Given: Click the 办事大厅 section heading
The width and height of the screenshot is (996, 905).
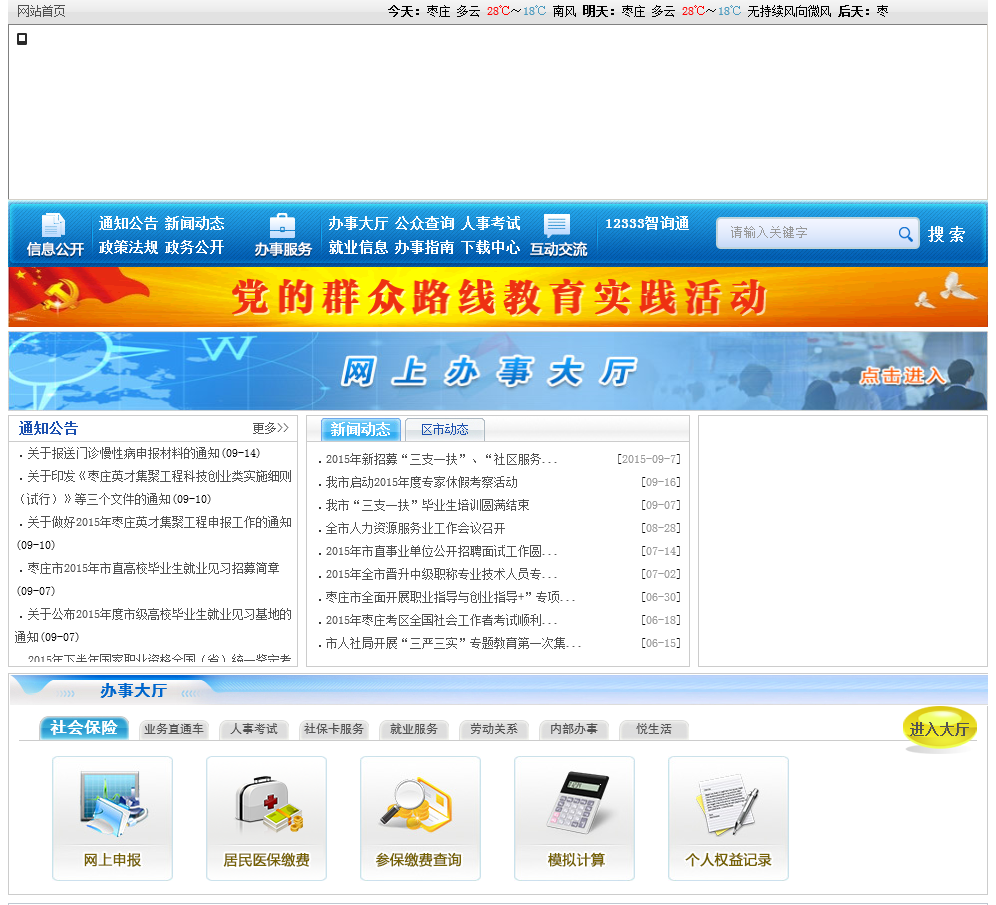Looking at the screenshot, I should pyautogui.click(x=133, y=690).
